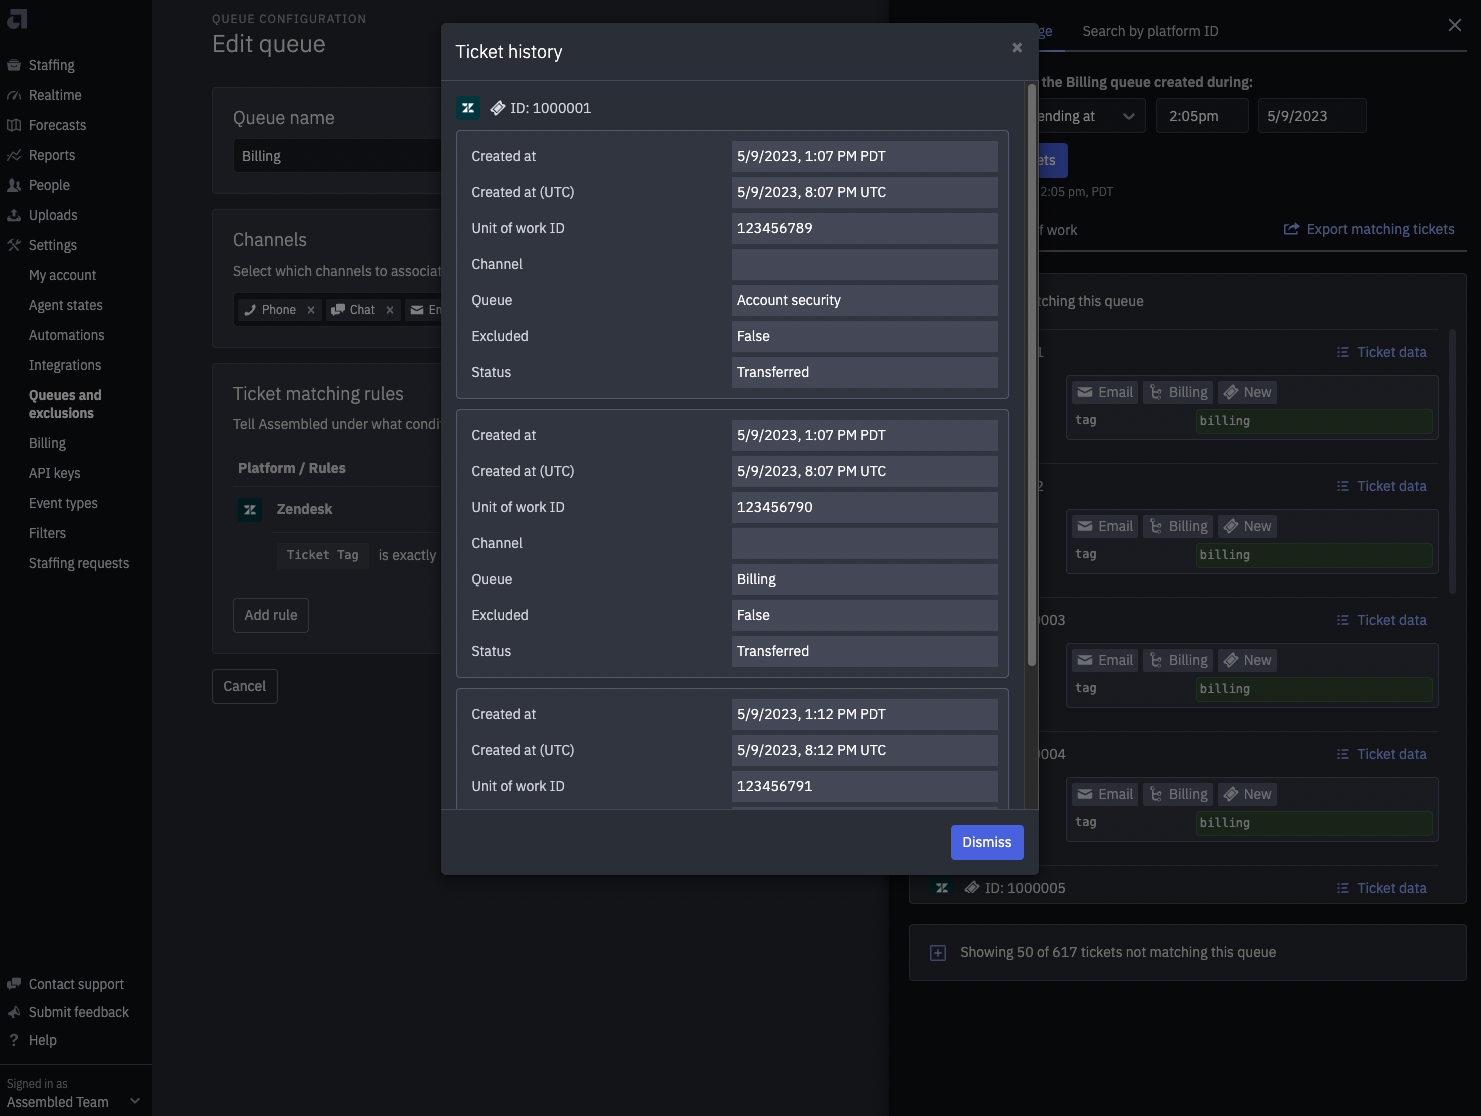Click the Forecasts book icon
1481x1116 pixels.
[x=14, y=125]
